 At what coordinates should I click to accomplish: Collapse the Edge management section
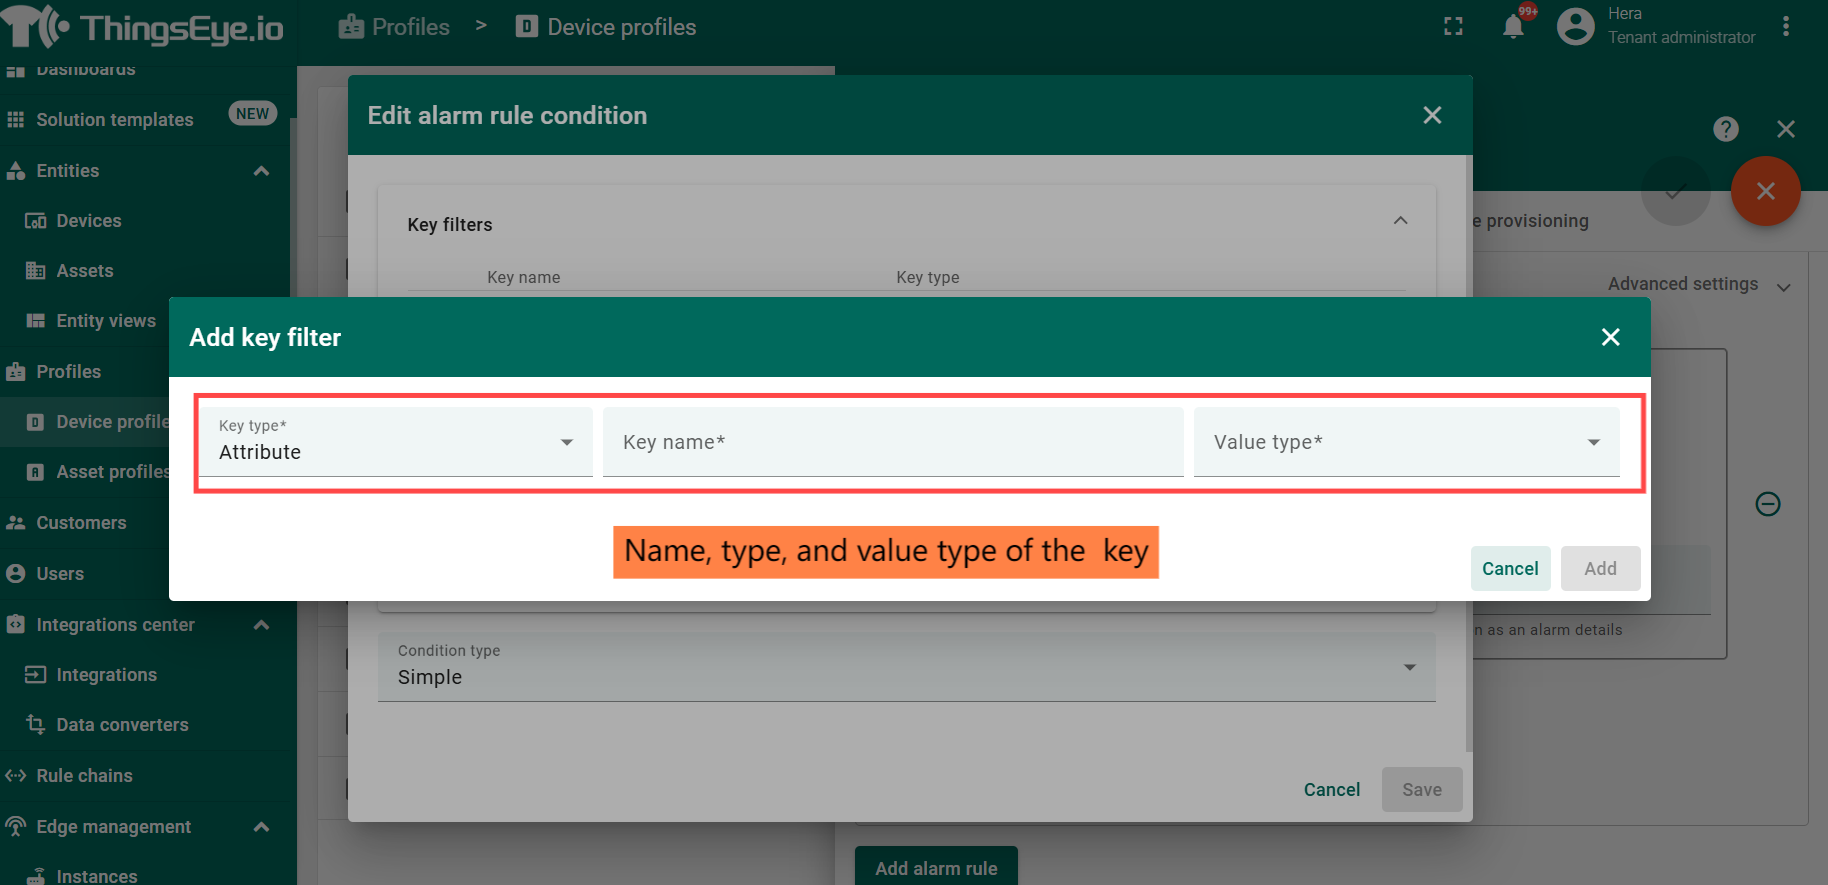pyautogui.click(x=261, y=827)
